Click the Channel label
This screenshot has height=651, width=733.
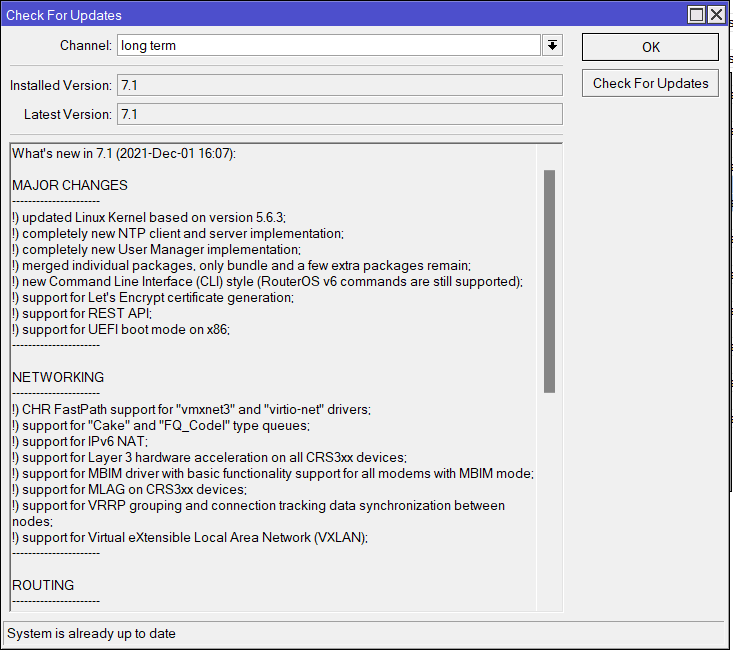coord(86,45)
